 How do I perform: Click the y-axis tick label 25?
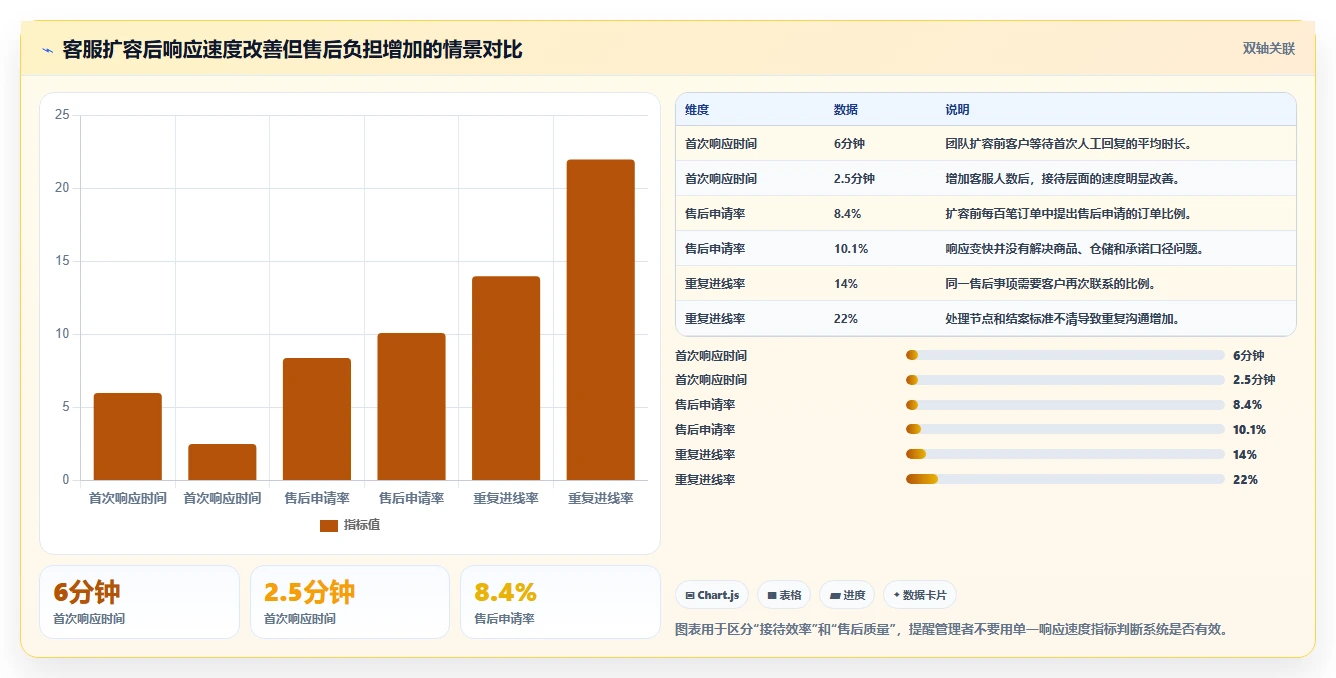tap(62, 115)
